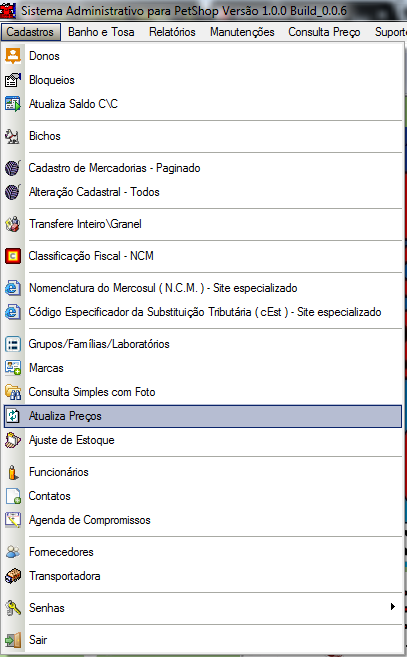Open the Consulta Preço menu
Viewport: 407px width, 657px height.
tap(324, 32)
